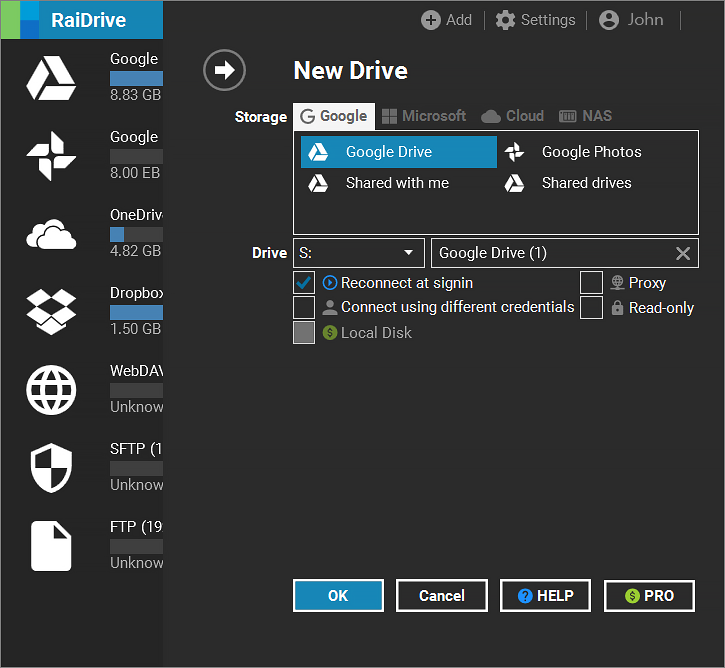The image size is (725, 668).
Task: Uncheck Reconnect at signin checkbox
Action: coord(304,282)
